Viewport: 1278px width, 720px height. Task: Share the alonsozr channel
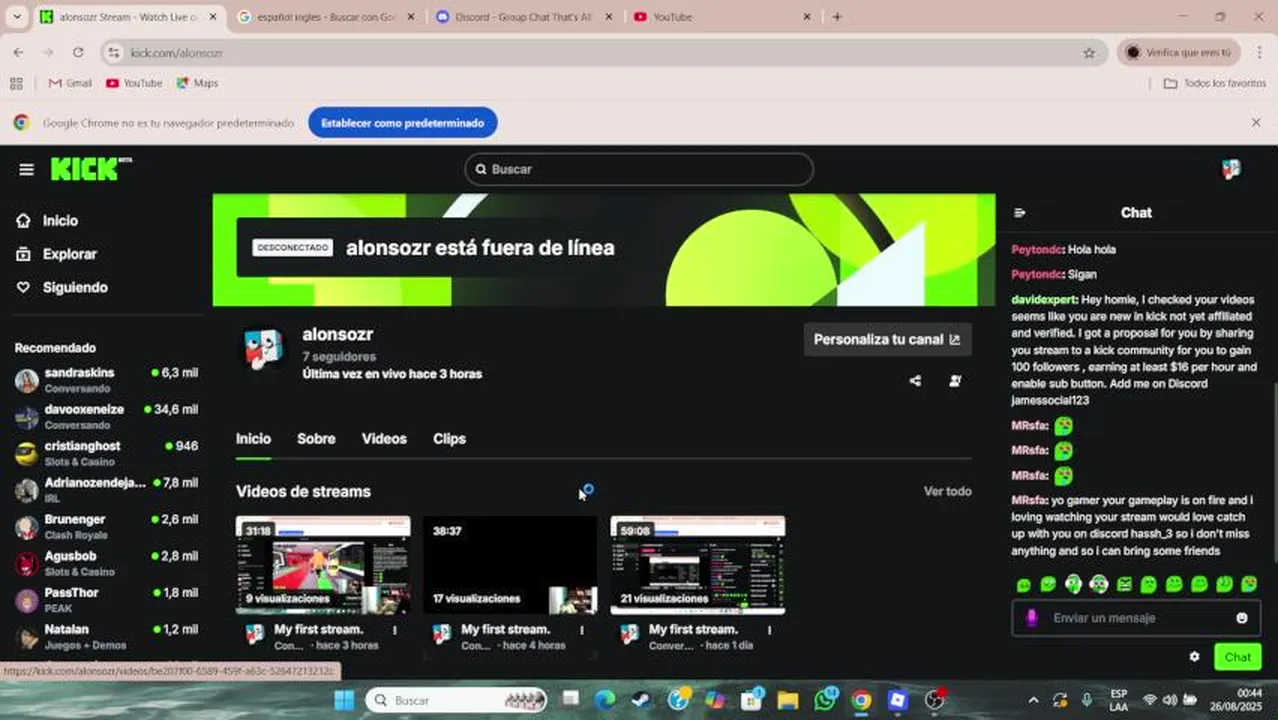[915, 381]
